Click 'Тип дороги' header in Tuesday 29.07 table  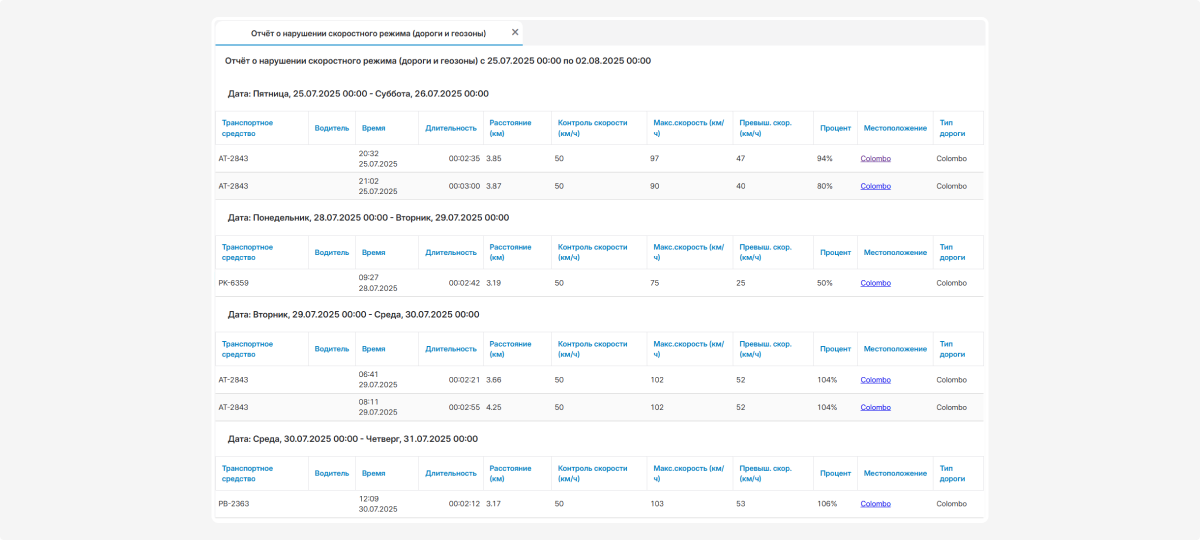tap(952, 349)
